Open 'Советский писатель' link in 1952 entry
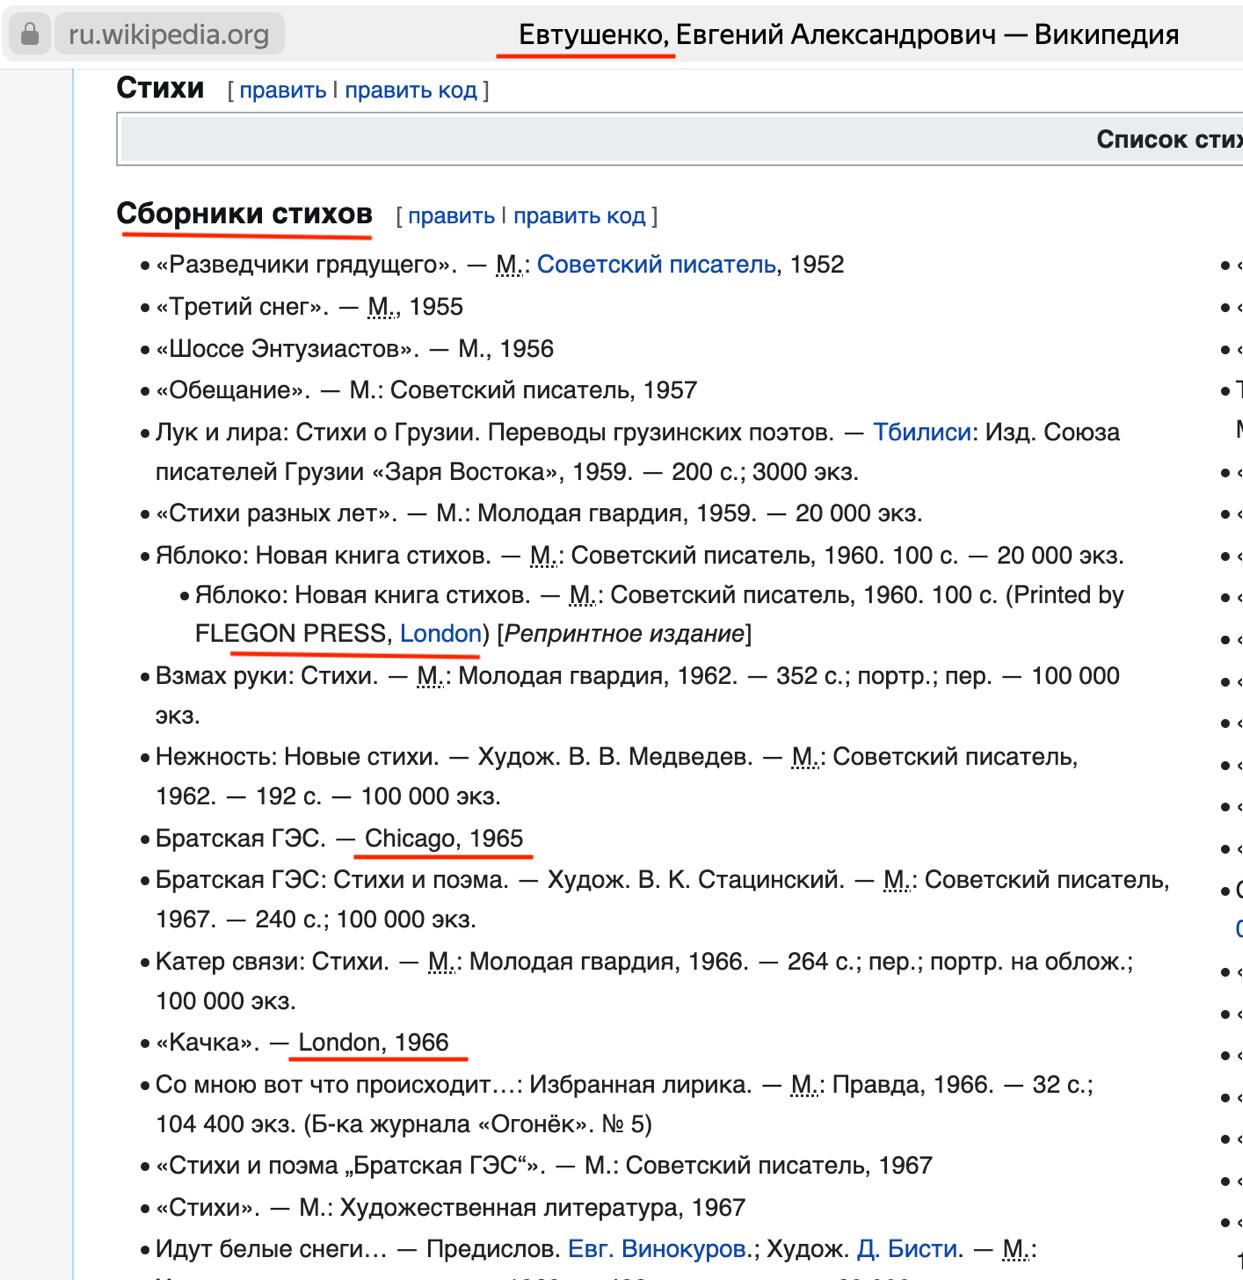This screenshot has height=1280, width=1243. tap(656, 265)
